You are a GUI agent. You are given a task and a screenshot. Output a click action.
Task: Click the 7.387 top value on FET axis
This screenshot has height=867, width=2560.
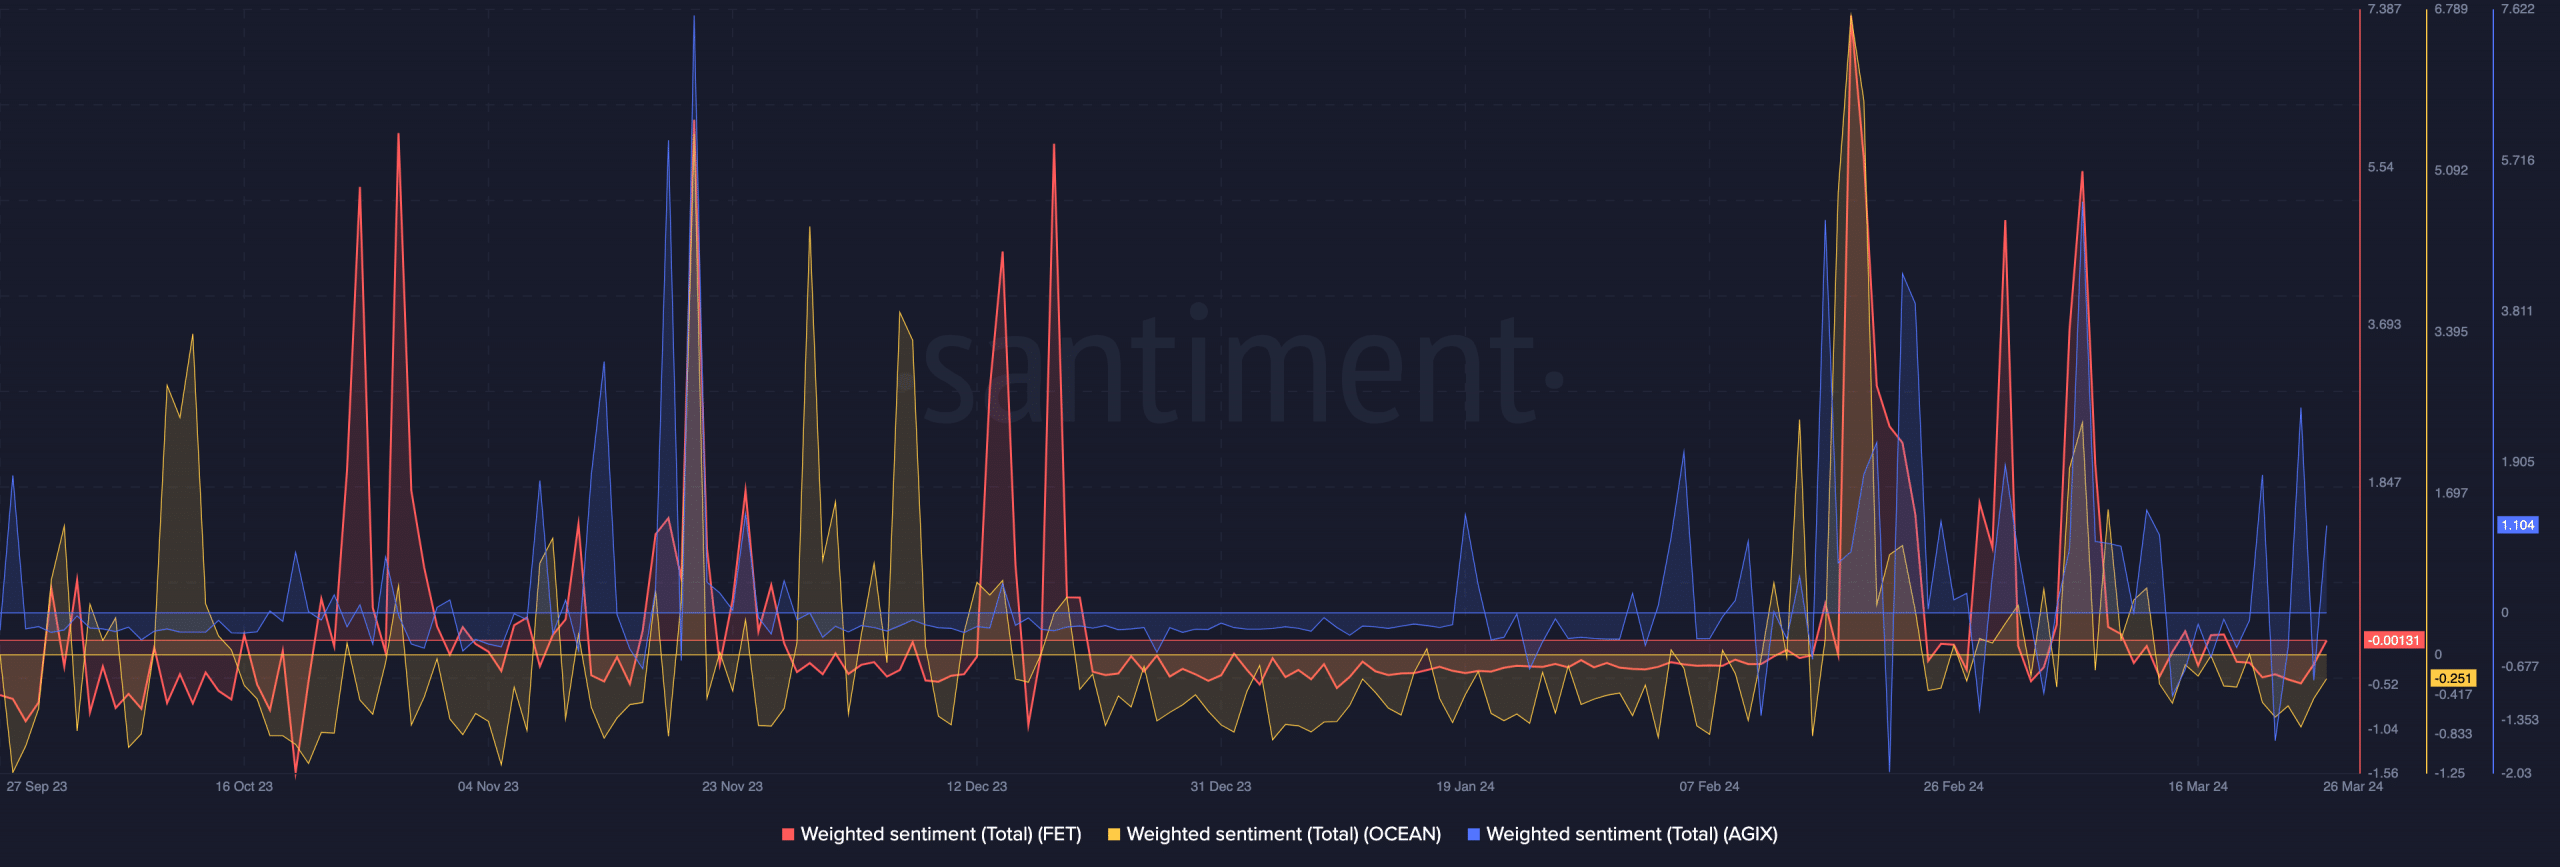coord(2384,9)
